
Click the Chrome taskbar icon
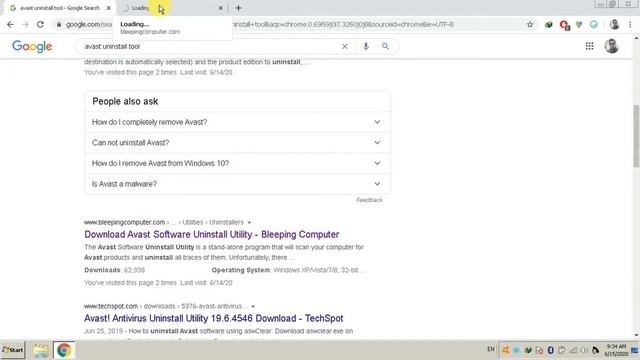coord(64,350)
